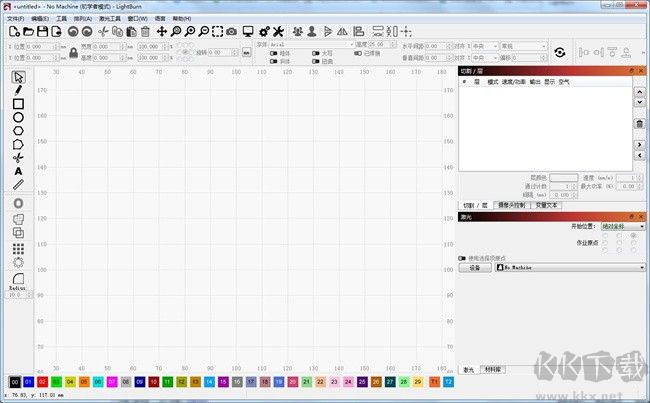Open the Grid Array tool
This screenshot has width=650, height=403.
point(18,249)
